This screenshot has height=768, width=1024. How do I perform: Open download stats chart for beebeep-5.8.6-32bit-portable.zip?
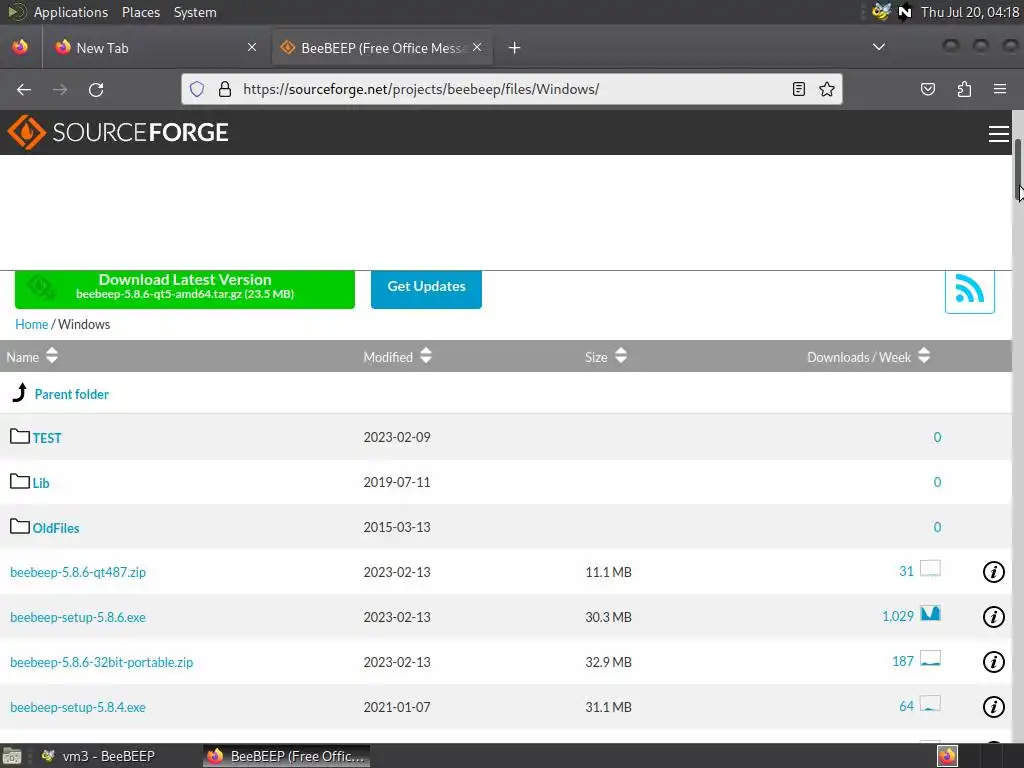(x=930, y=659)
